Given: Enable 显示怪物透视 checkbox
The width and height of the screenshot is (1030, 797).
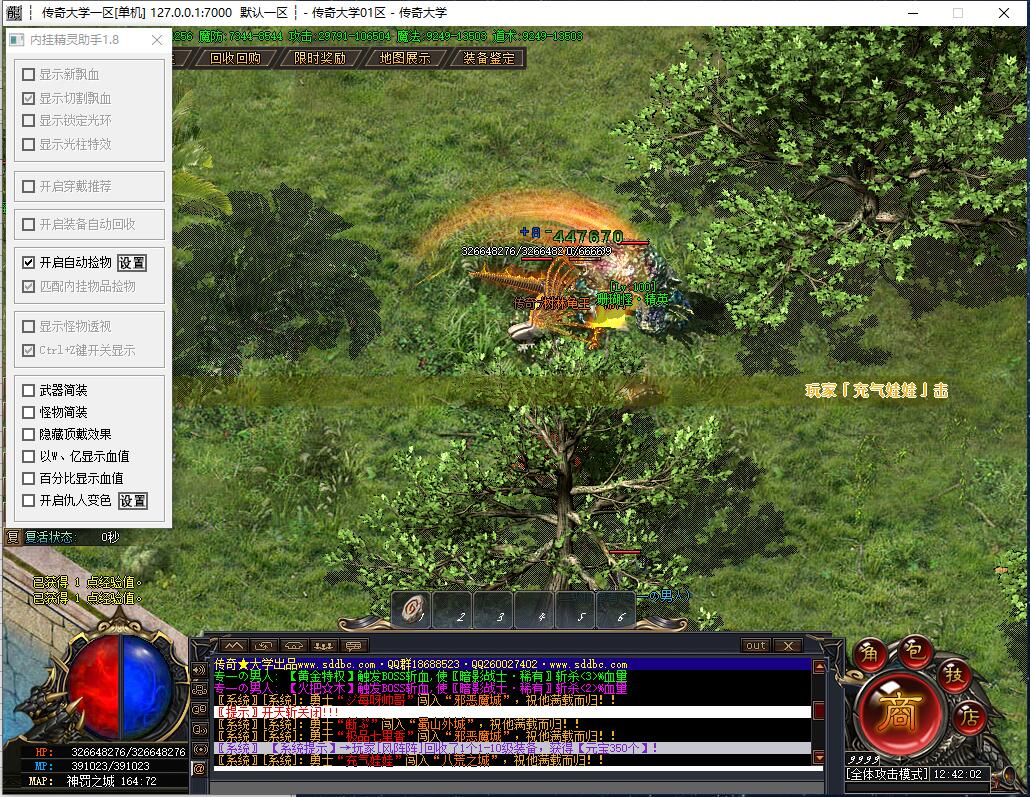Looking at the screenshot, I should [x=28, y=326].
